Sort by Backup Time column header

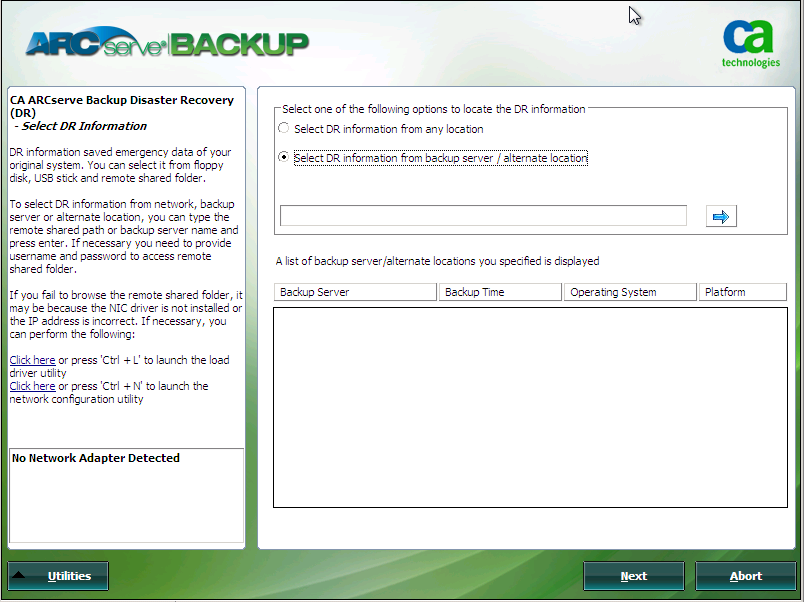pyautogui.click(x=500, y=292)
